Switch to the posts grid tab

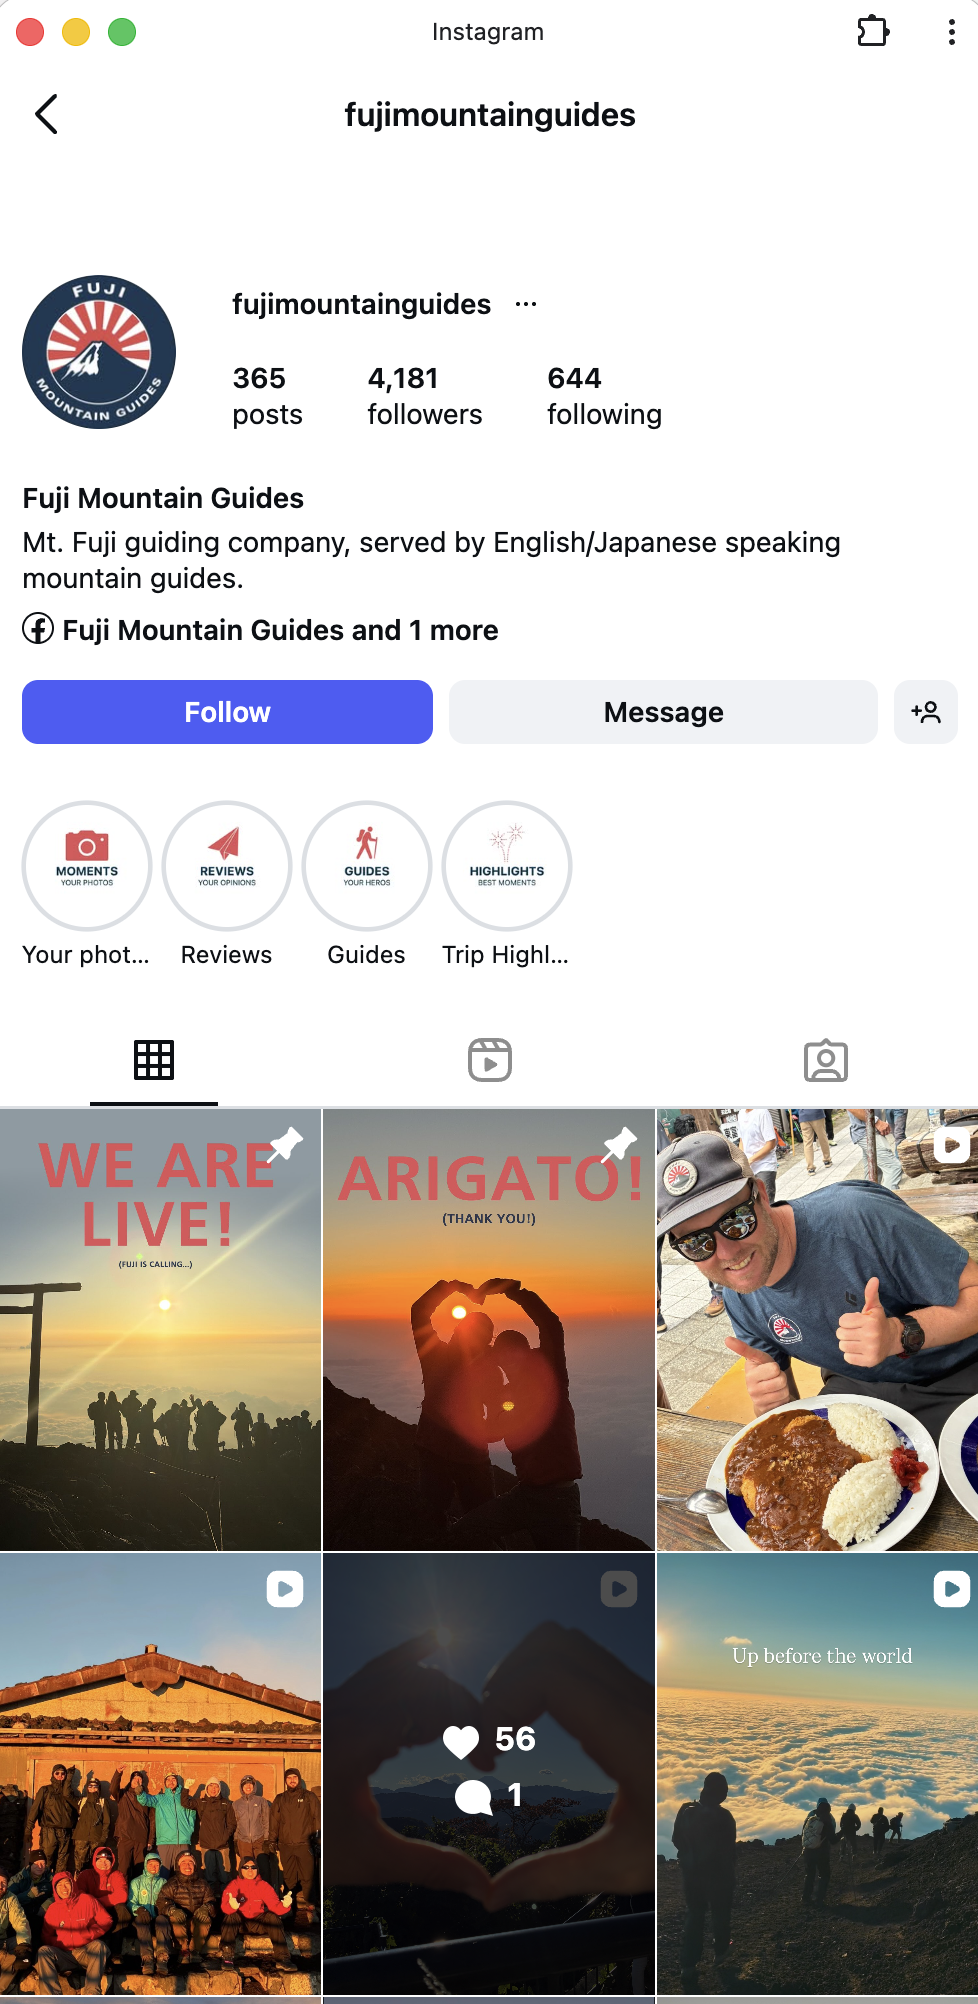[x=154, y=1060]
